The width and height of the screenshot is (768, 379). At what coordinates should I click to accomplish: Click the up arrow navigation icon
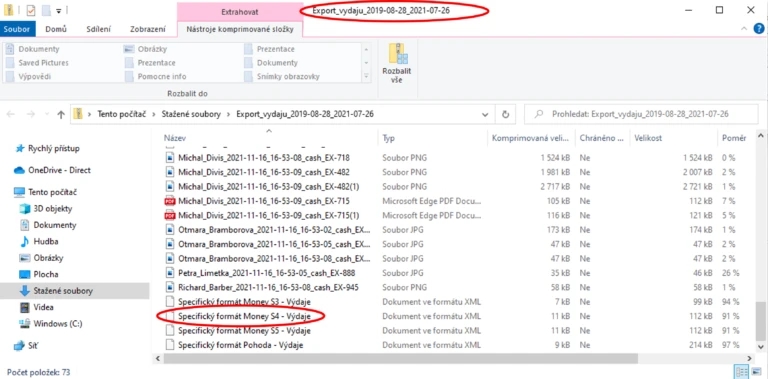point(61,115)
